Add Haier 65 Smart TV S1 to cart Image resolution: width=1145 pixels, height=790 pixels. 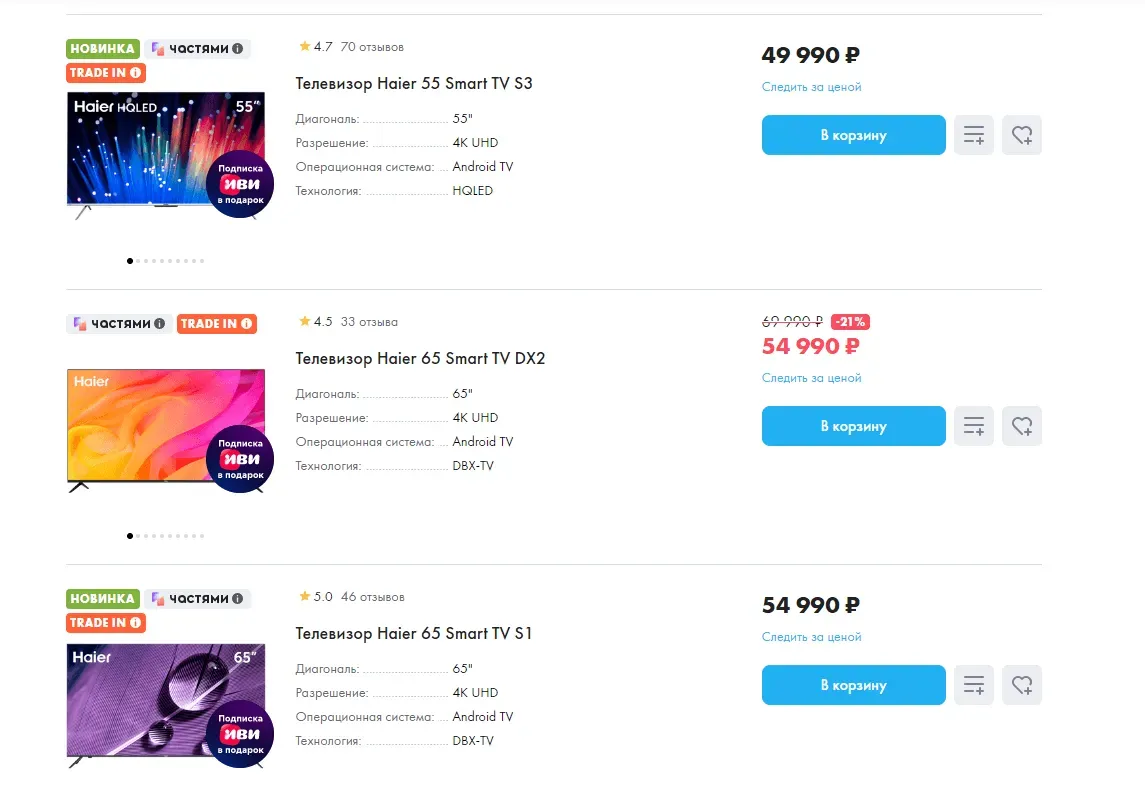[x=853, y=685]
